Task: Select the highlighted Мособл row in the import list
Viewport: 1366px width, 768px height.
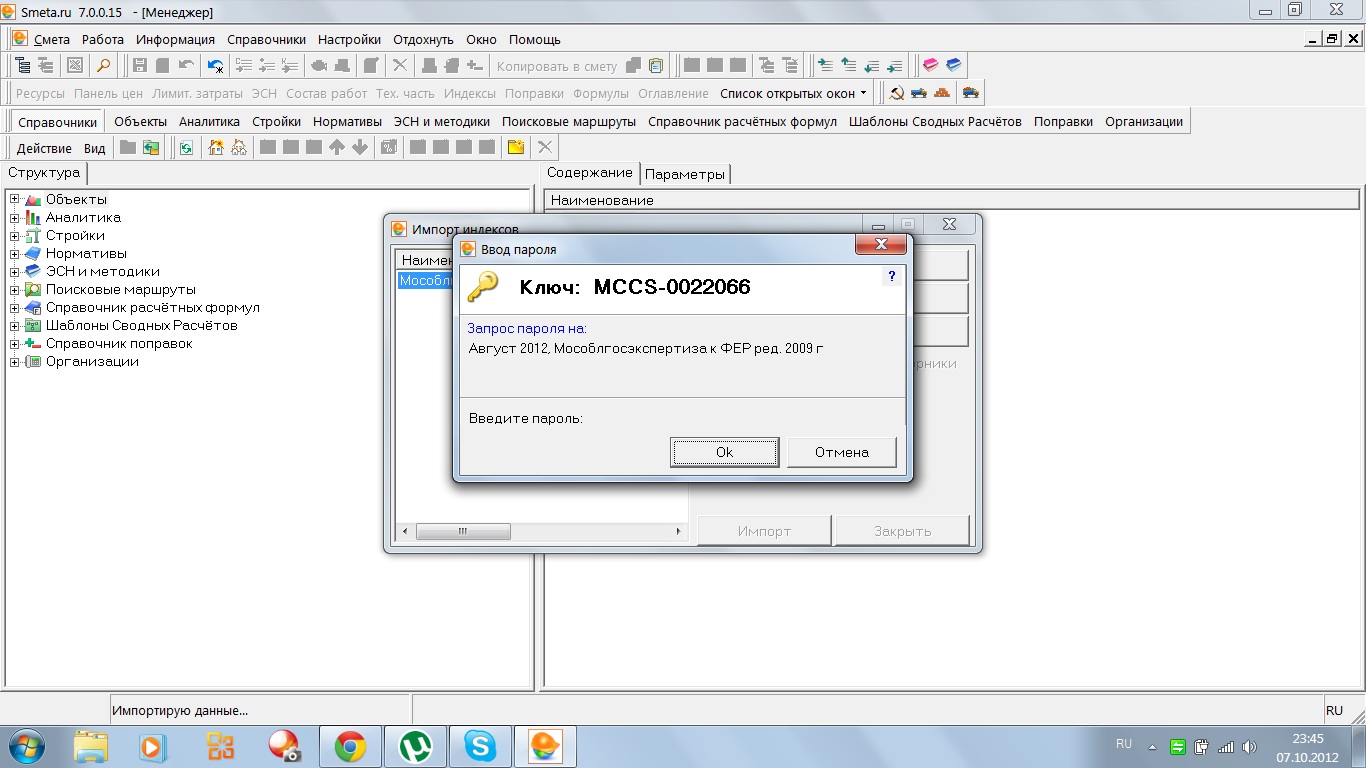Action: pyautogui.click(x=426, y=281)
